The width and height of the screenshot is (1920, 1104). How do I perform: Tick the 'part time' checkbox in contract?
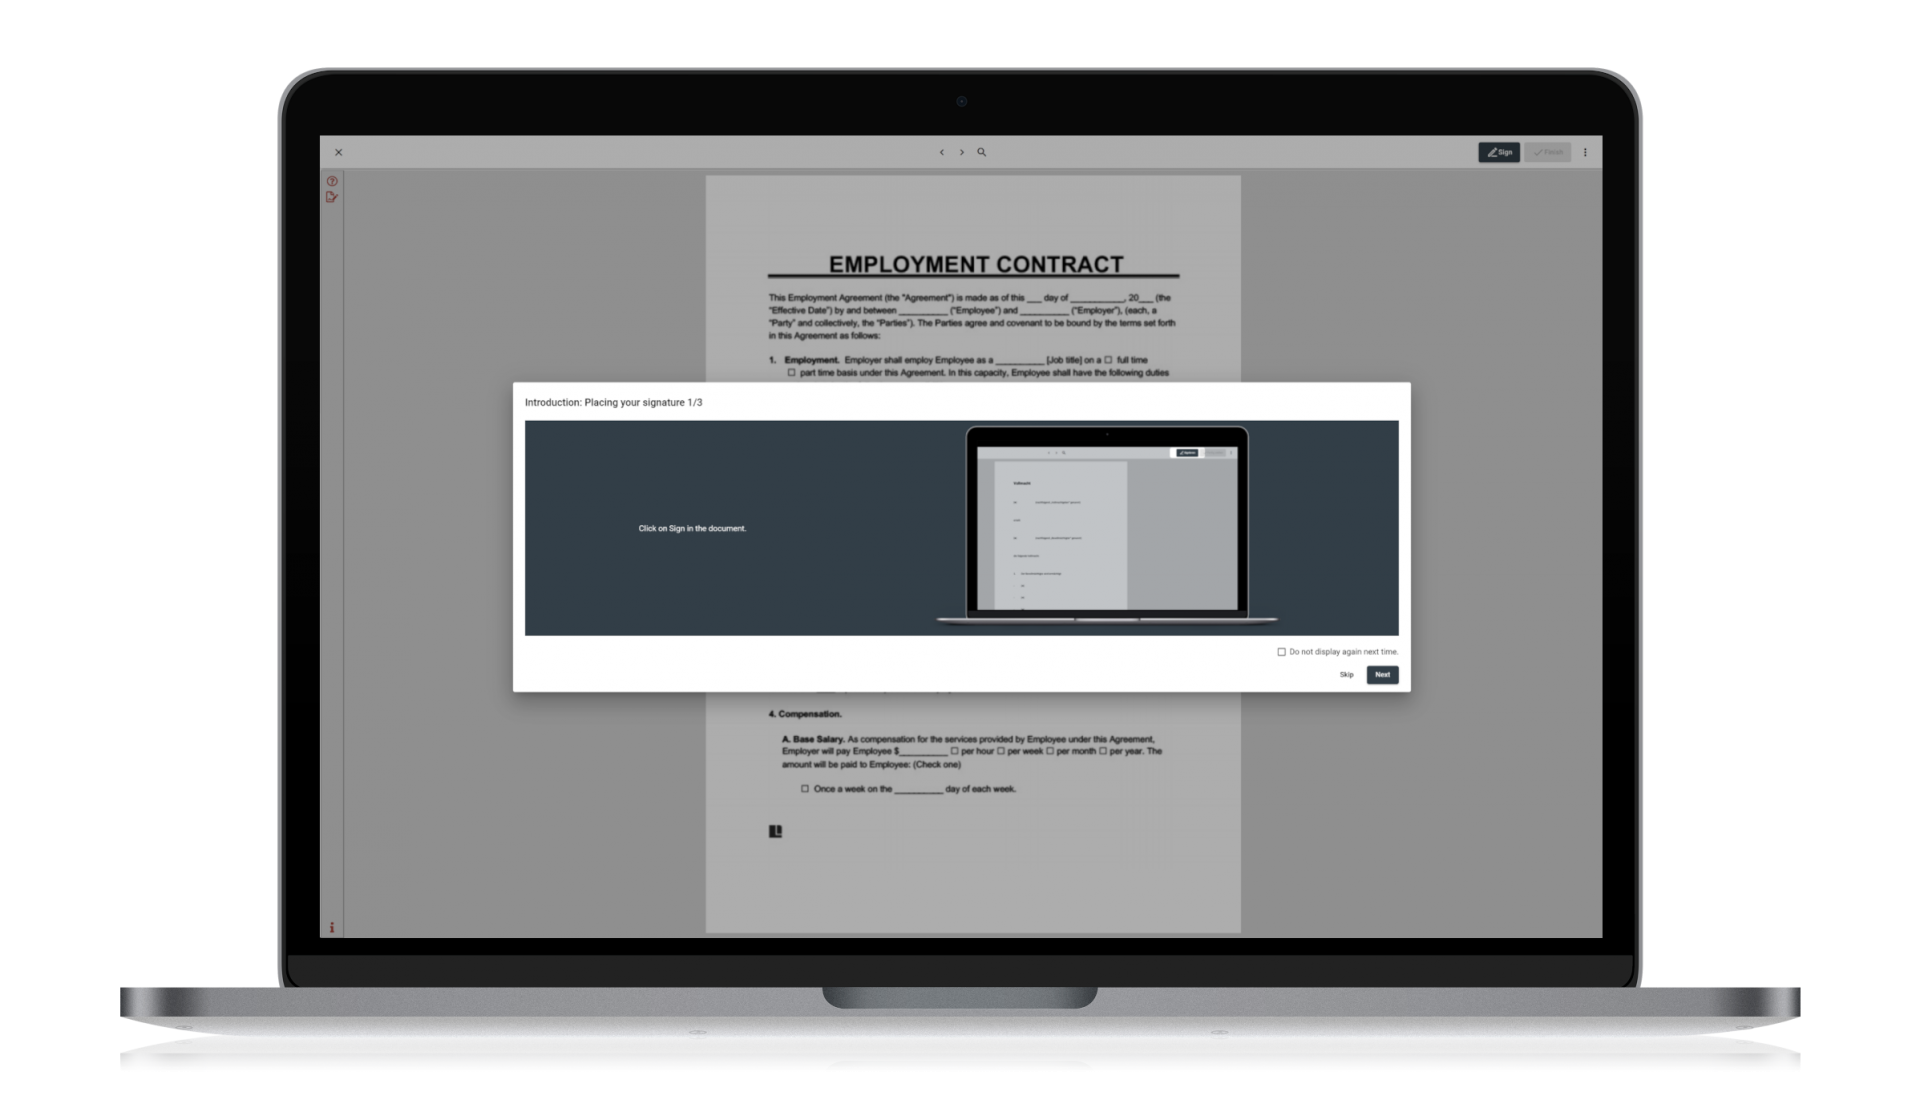coord(791,373)
